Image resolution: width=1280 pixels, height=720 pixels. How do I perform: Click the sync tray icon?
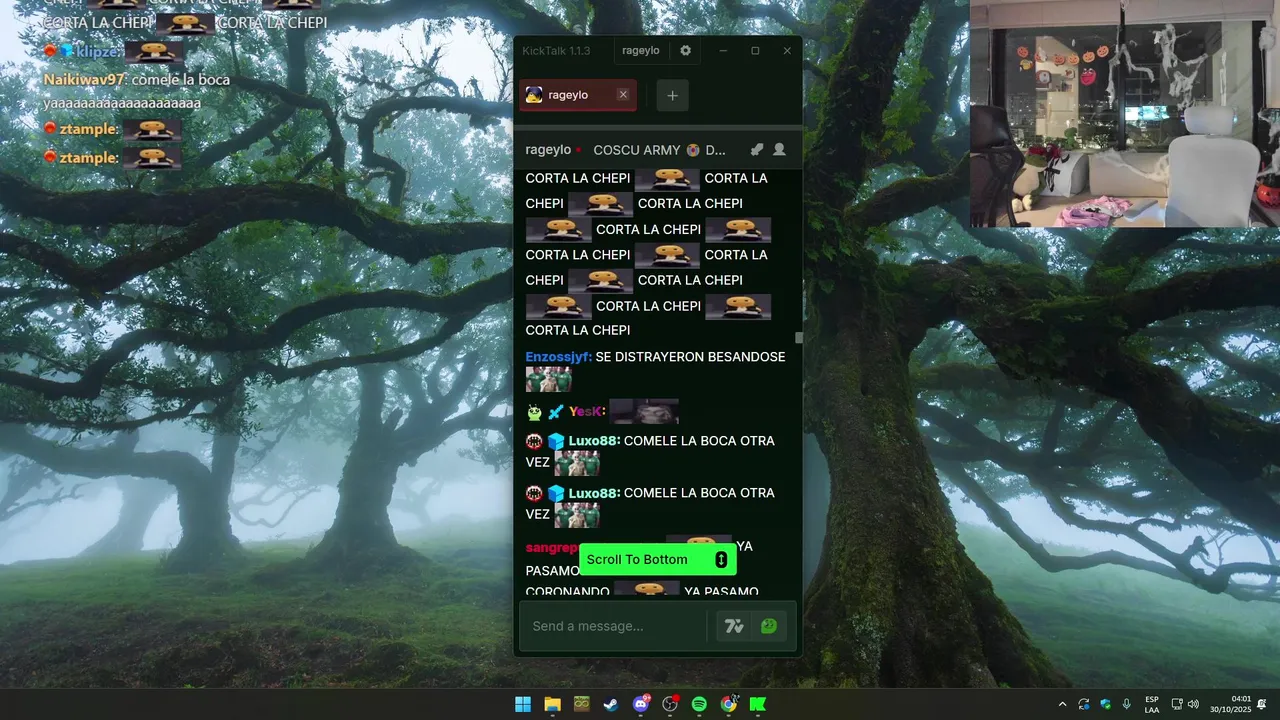coord(1084,704)
